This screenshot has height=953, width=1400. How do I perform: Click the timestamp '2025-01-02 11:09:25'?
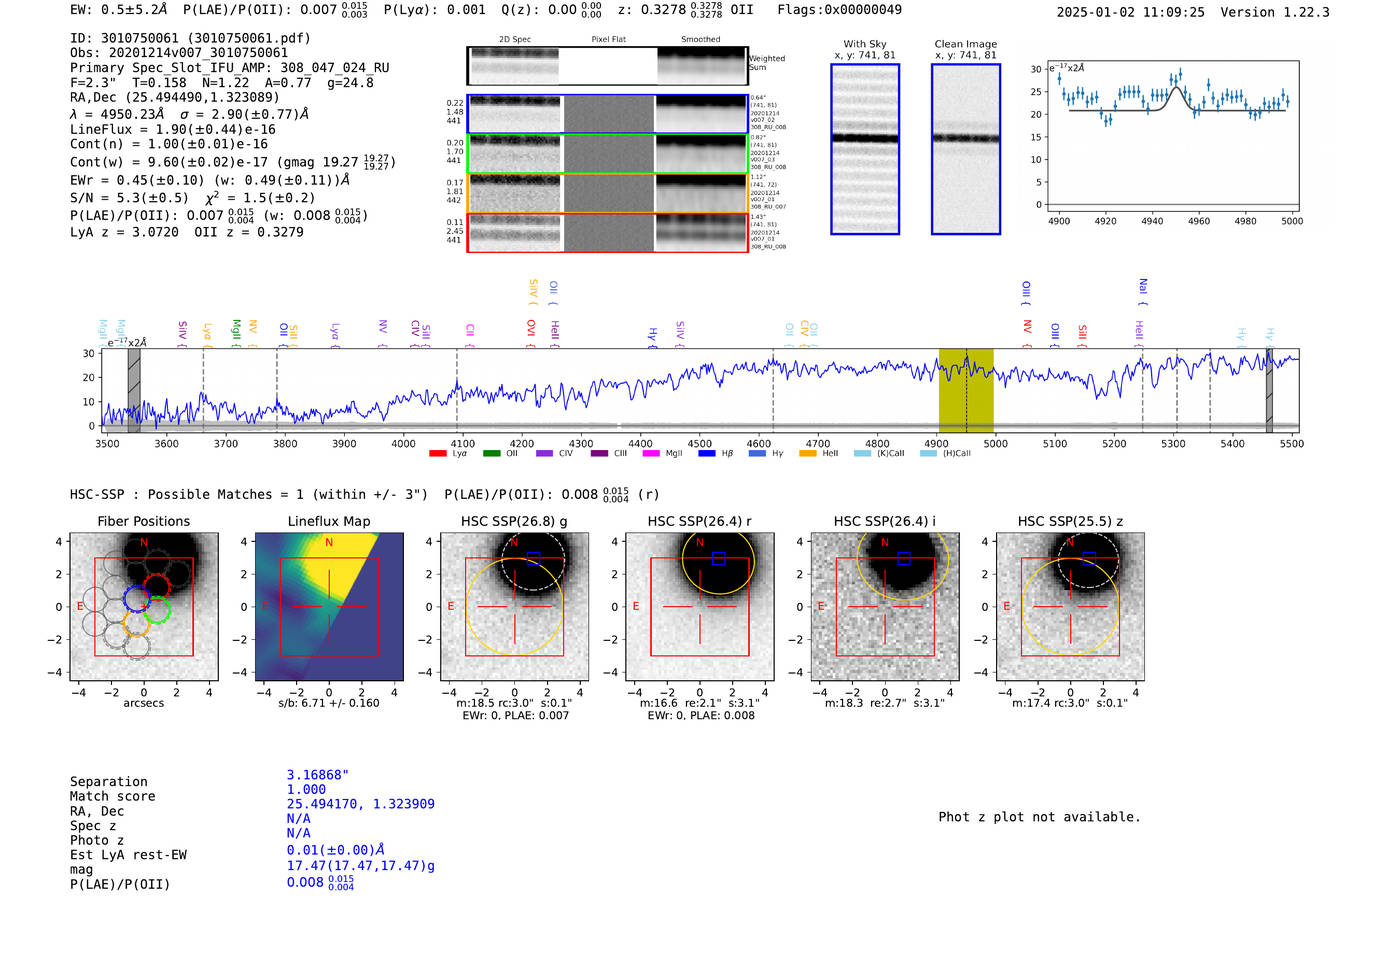(1131, 12)
